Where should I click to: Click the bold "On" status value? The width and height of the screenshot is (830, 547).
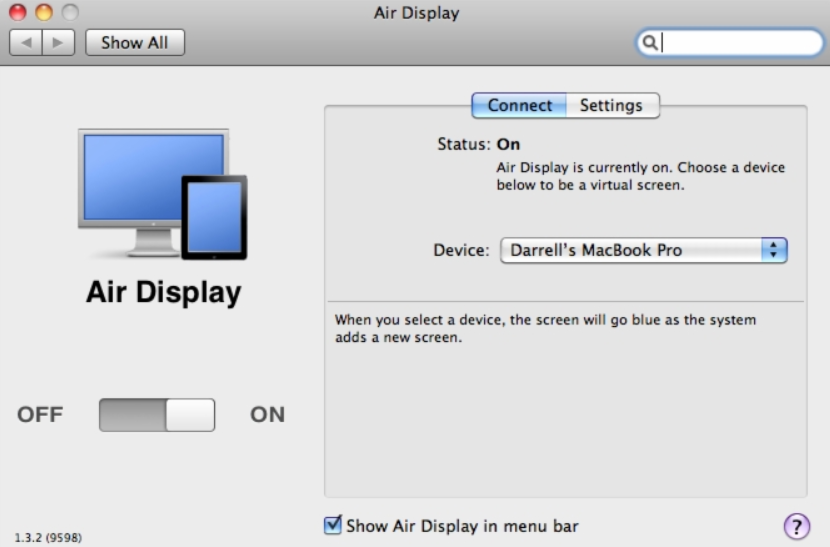click(x=508, y=144)
